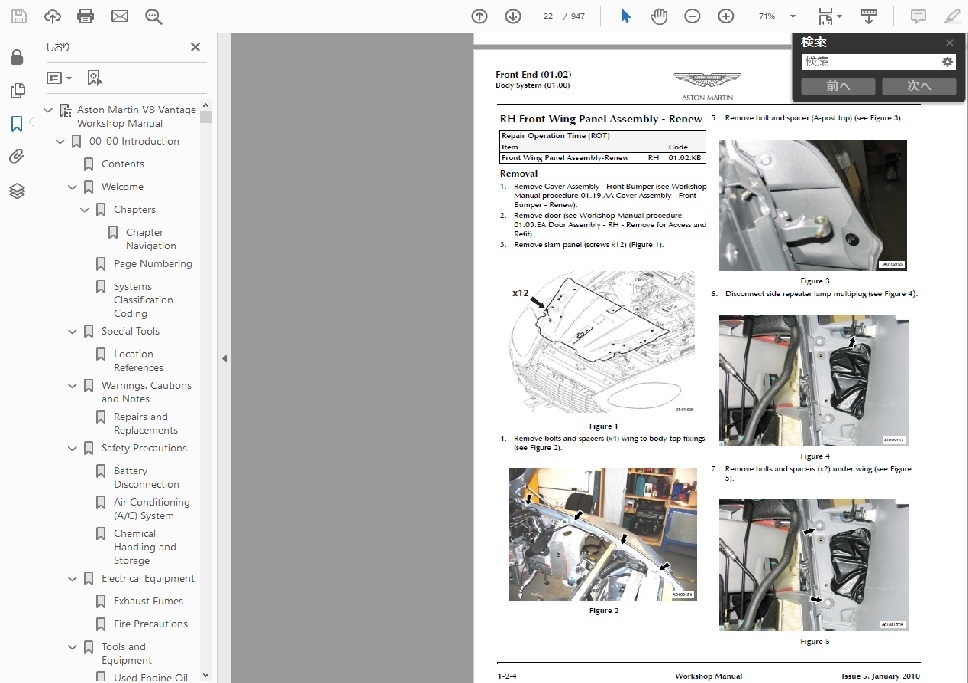The image size is (968, 683).
Task: Expand the Tools and Equipment bookmark
Action: (72, 647)
